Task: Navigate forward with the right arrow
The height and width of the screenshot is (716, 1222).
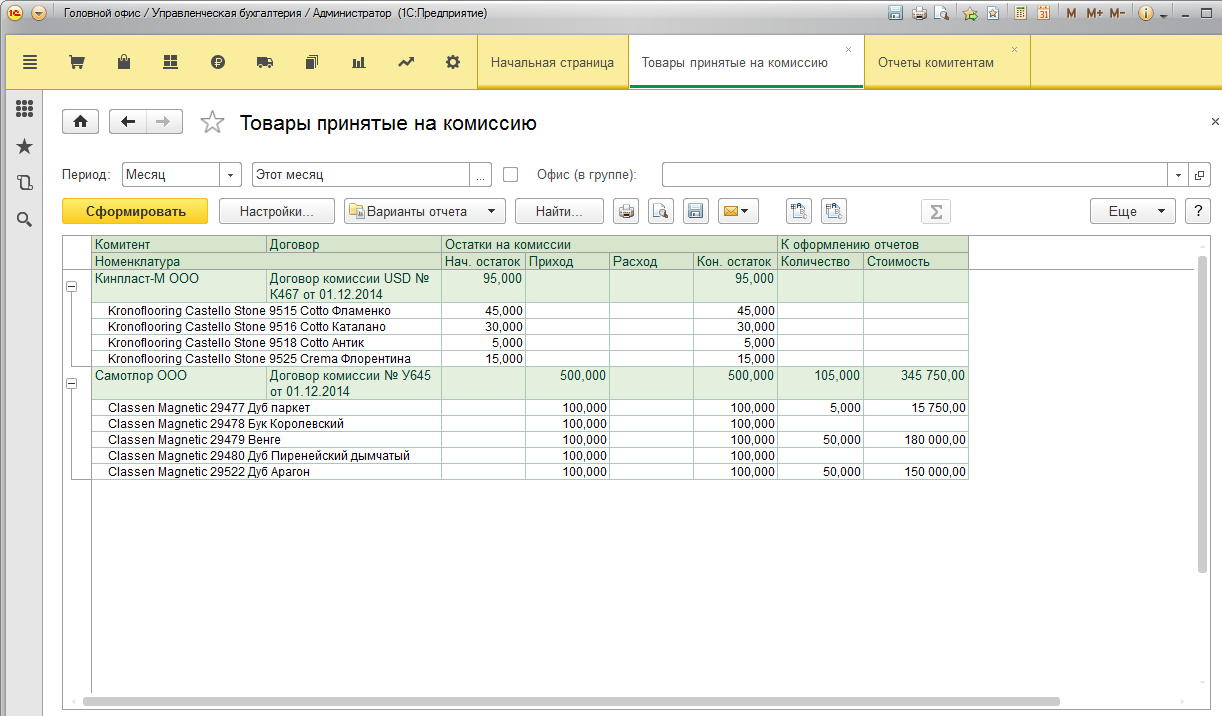Action: pos(164,122)
